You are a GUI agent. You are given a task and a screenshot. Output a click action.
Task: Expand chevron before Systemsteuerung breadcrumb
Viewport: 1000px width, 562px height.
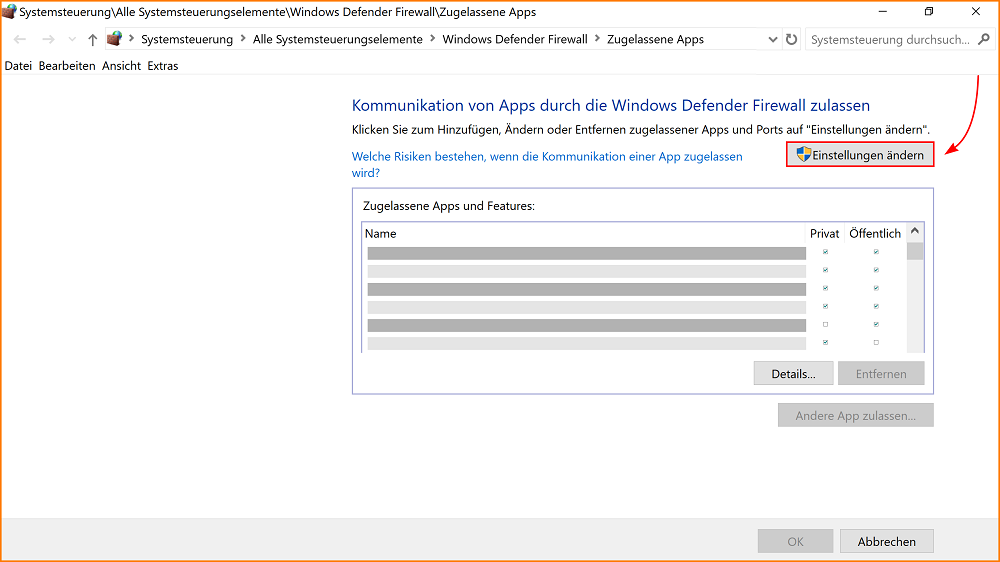131,39
